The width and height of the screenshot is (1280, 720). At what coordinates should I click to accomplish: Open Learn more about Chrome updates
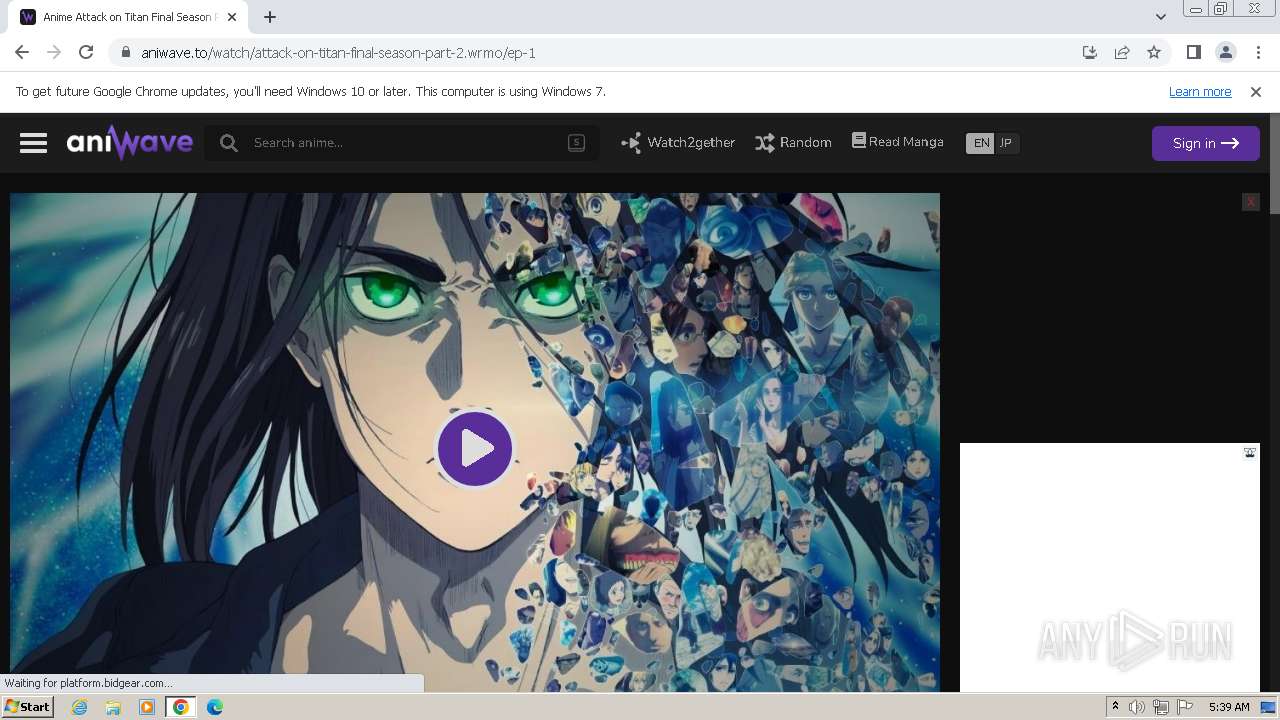pos(1200,91)
